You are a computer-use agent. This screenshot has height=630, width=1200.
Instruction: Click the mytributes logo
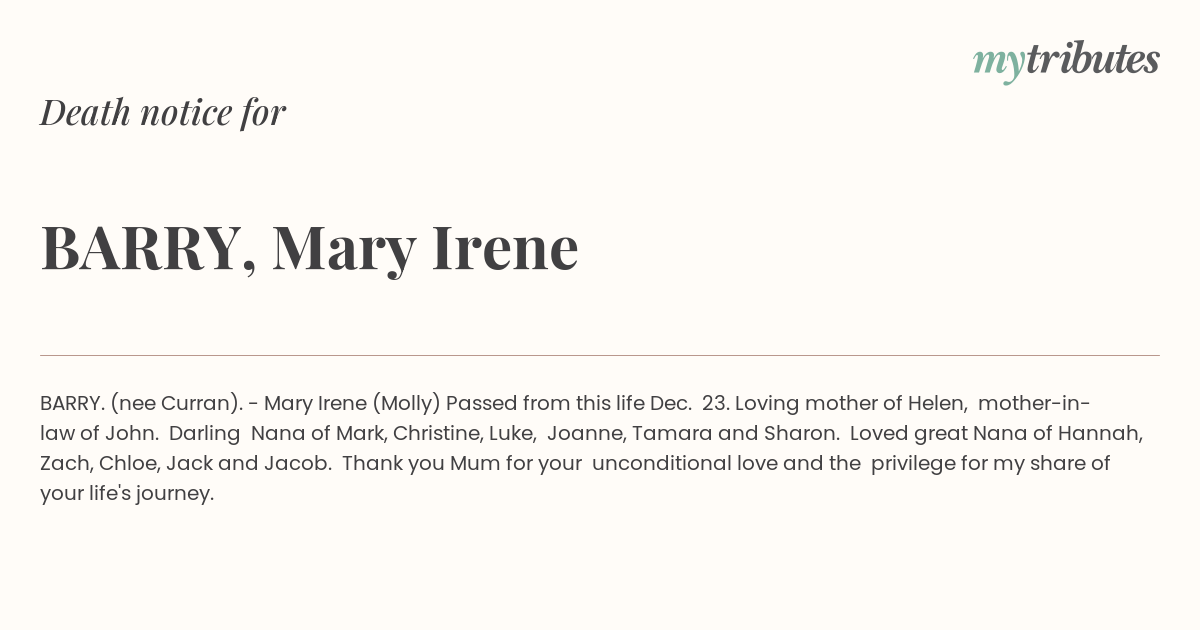(x=1066, y=60)
